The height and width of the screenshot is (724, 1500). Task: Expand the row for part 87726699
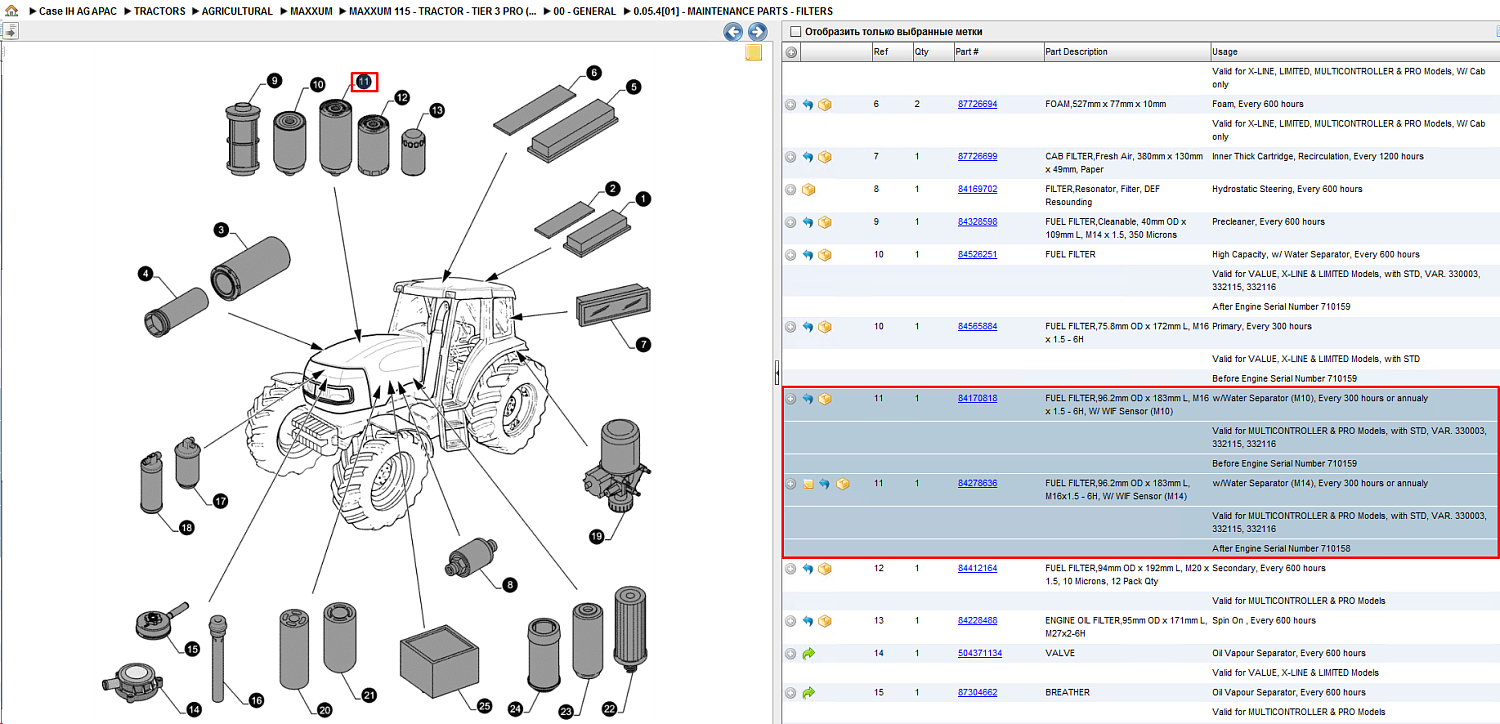(790, 157)
